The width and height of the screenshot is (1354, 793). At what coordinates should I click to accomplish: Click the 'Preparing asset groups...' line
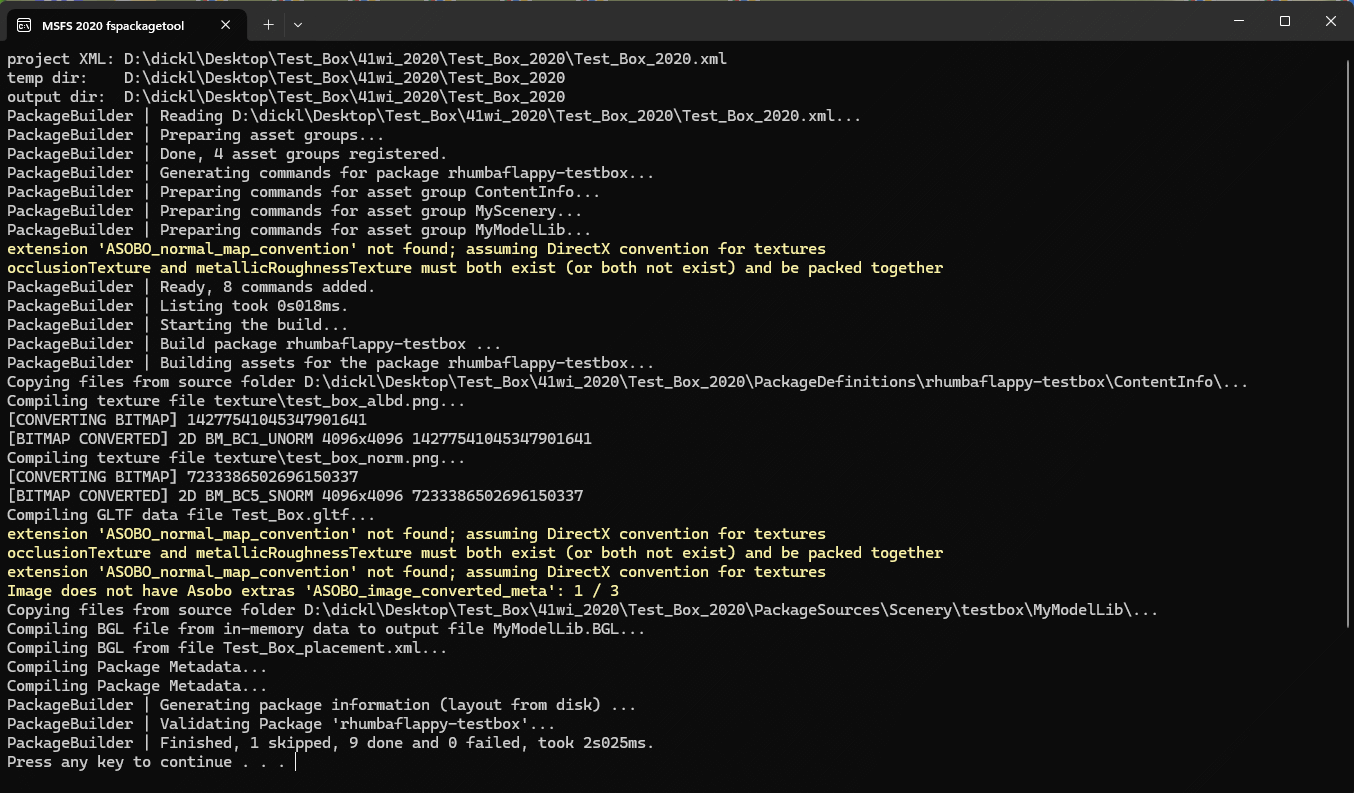pyautogui.click(x=196, y=135)
